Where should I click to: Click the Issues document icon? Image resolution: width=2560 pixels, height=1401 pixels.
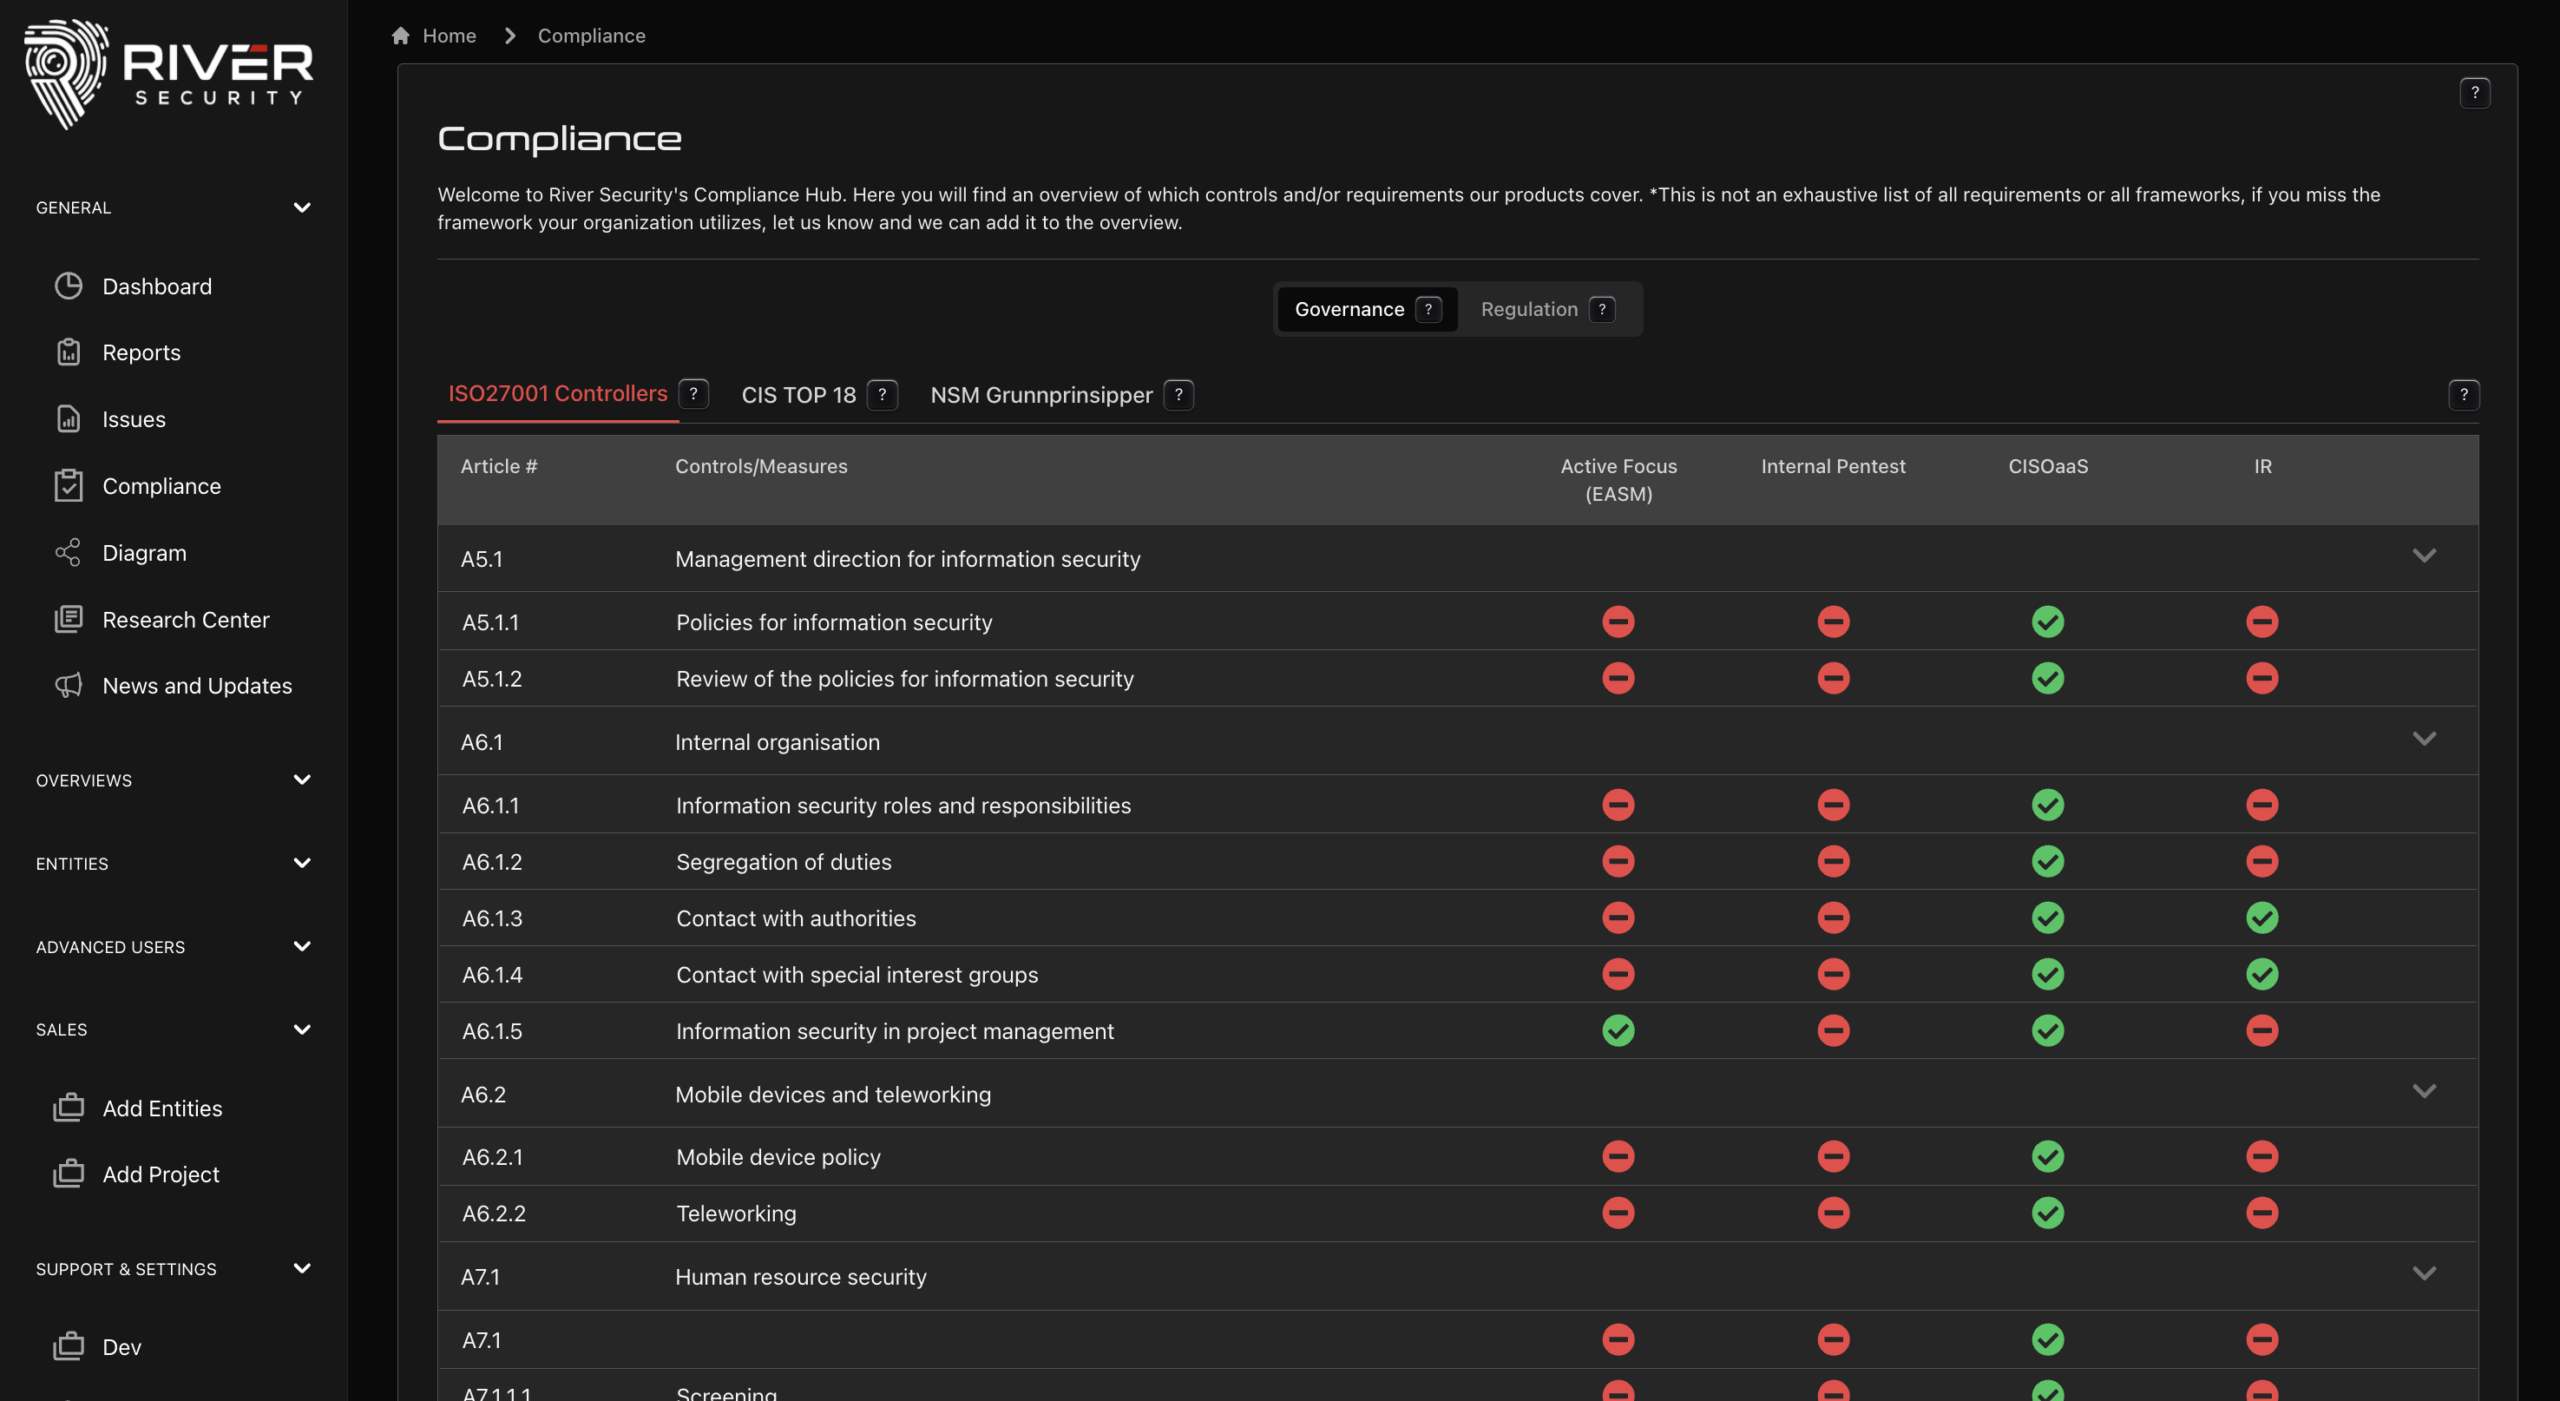point(68,419)
